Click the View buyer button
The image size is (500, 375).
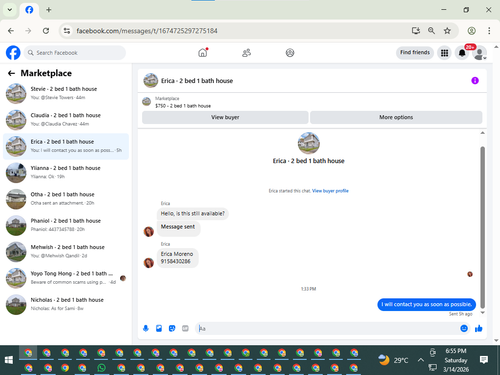(x=225, y=117)
